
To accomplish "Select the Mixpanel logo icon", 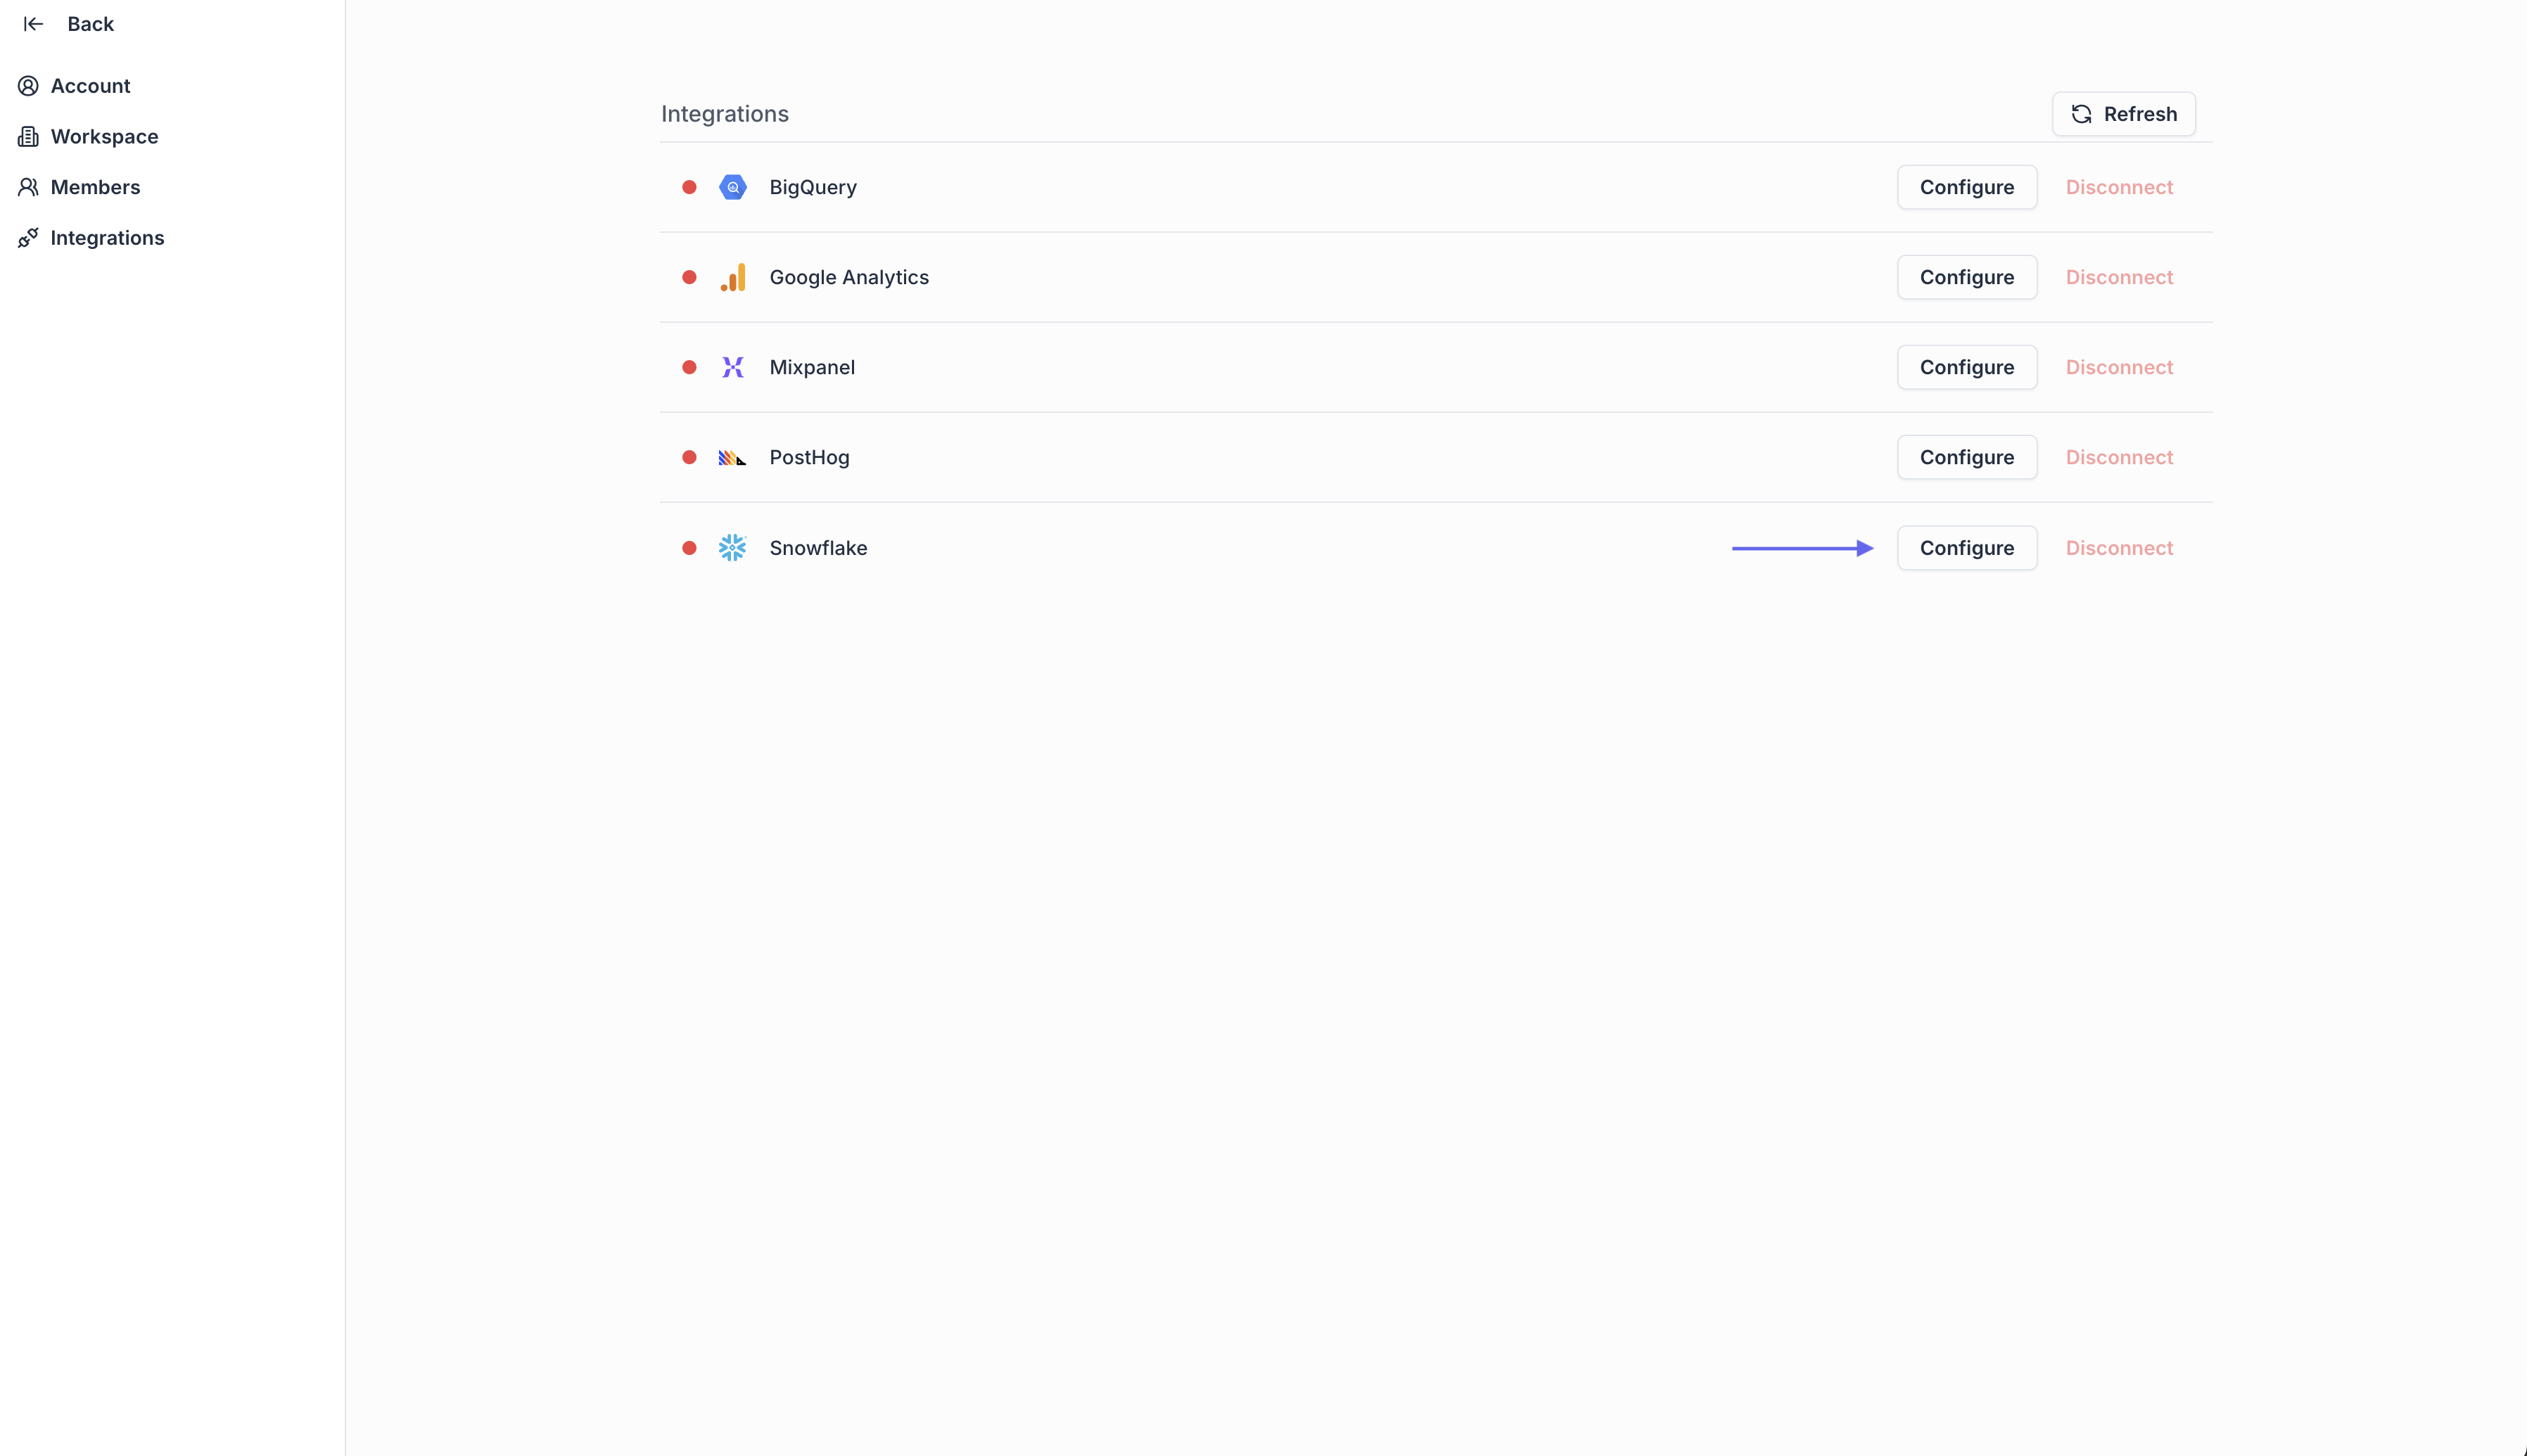I will [733, 367].
